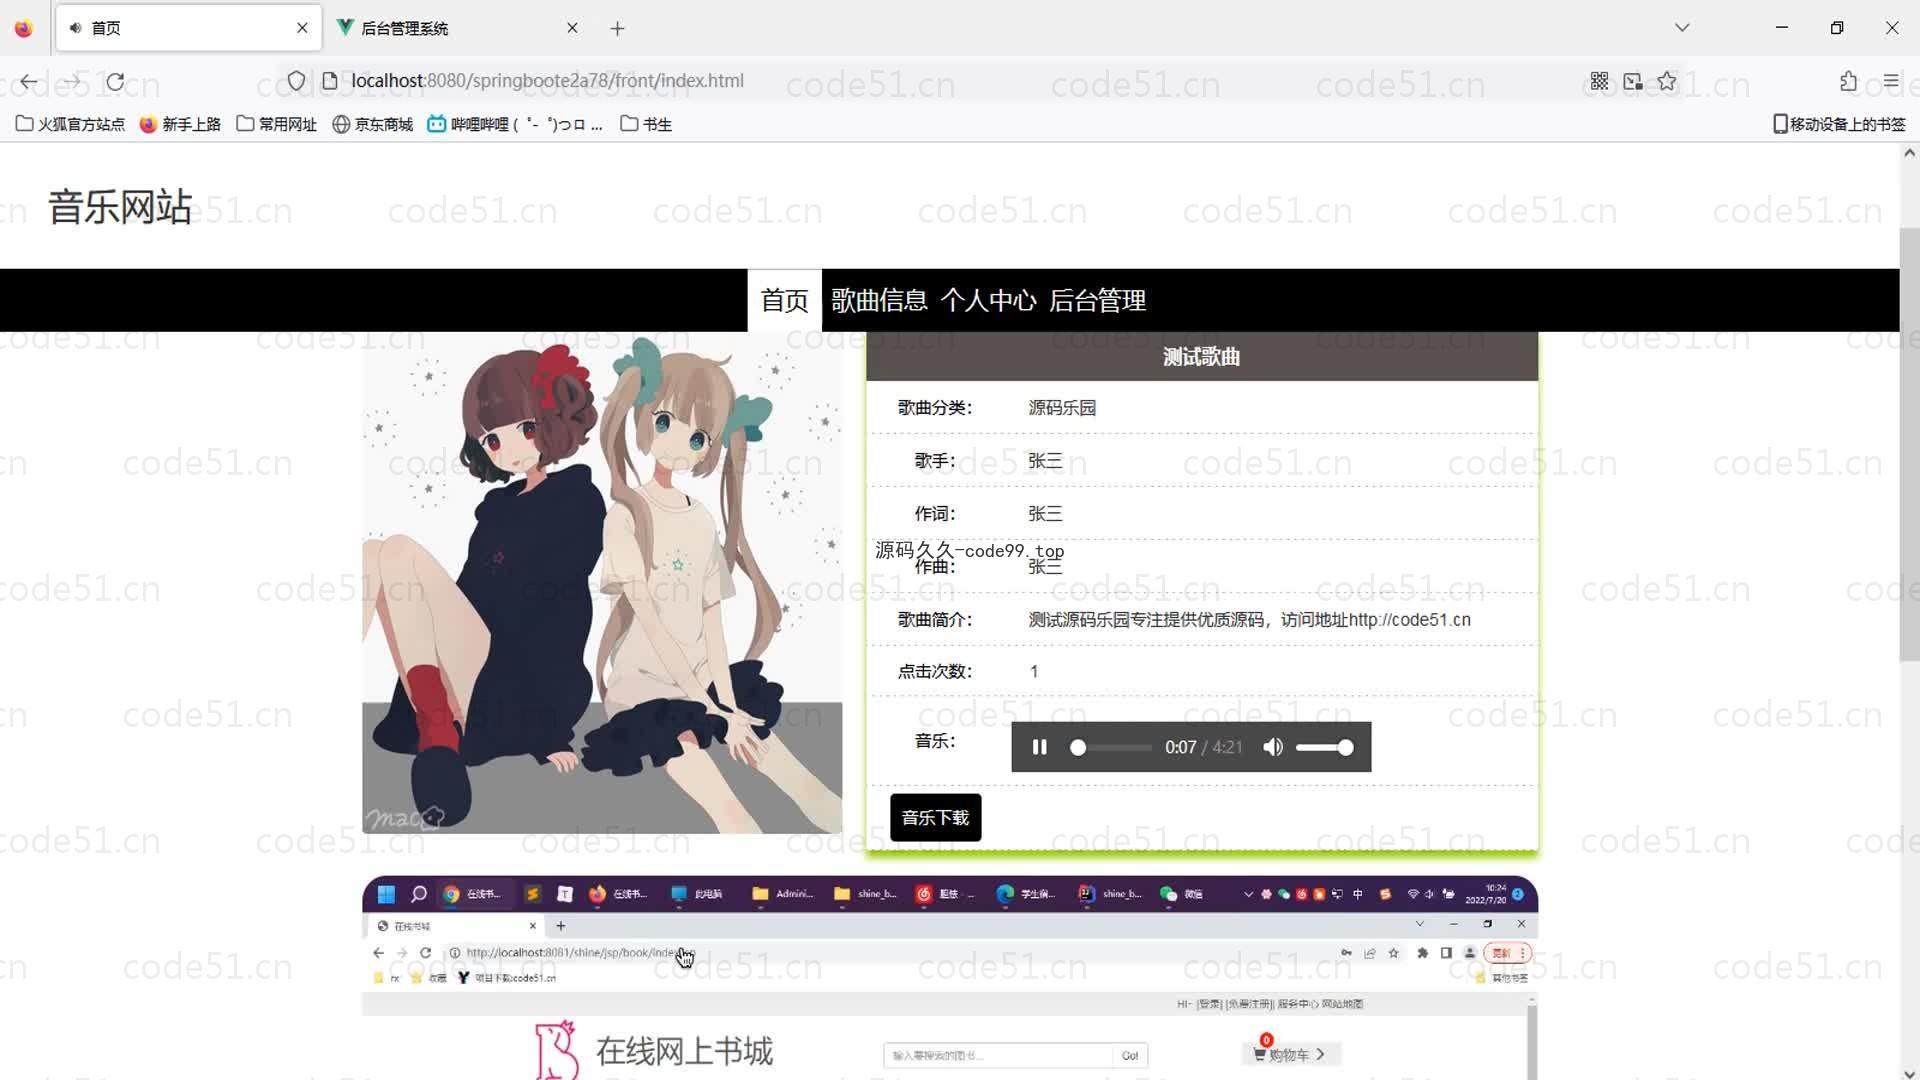Click the 音乐网站 site title

tap(120, 207)
